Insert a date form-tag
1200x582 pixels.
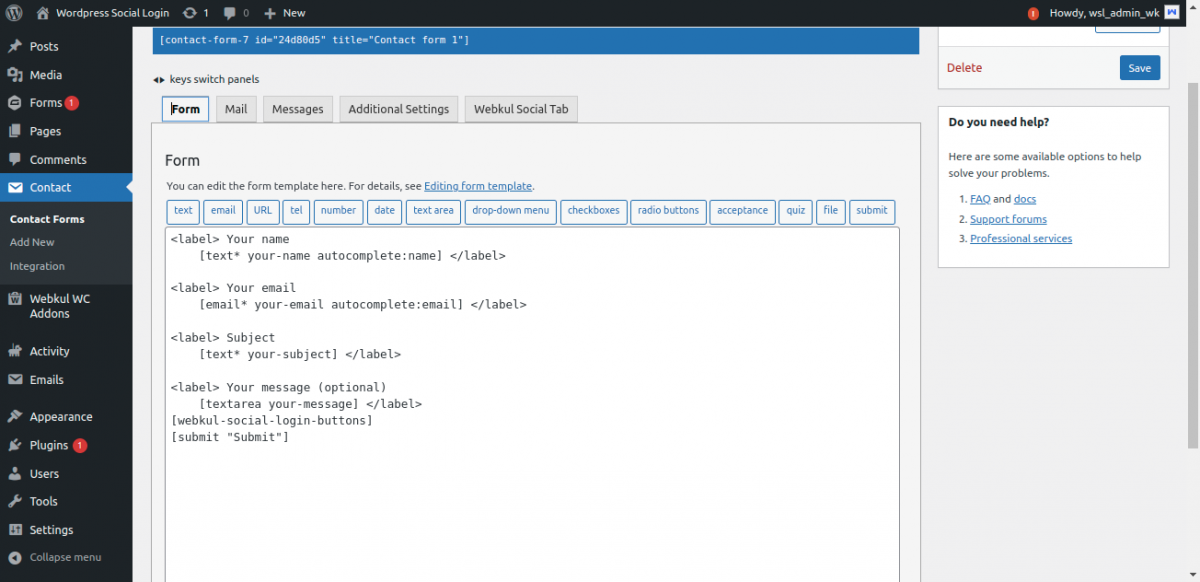[385, 211]
